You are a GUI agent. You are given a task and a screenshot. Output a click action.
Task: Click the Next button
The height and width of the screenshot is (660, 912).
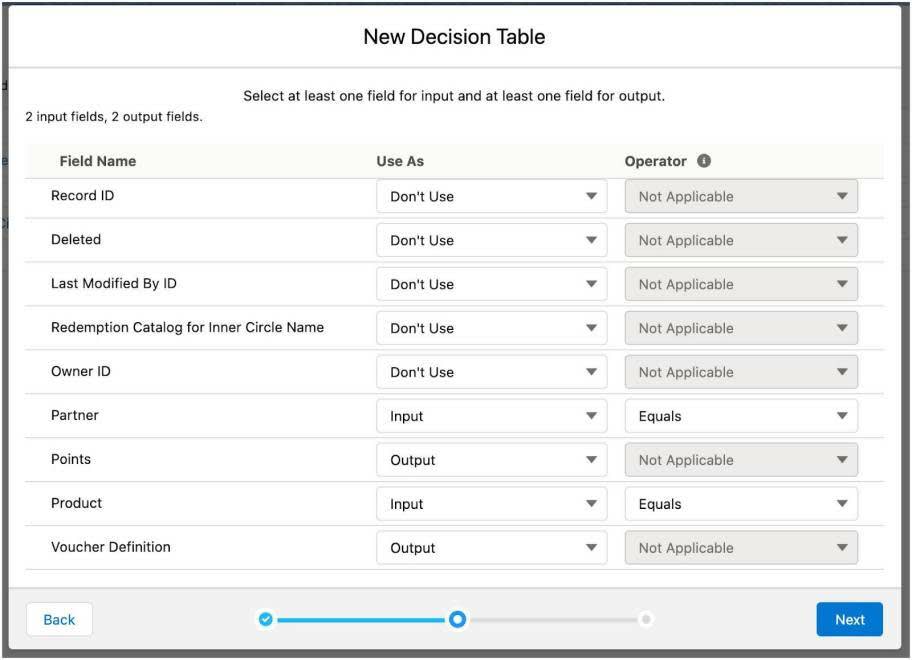point(849,619)
